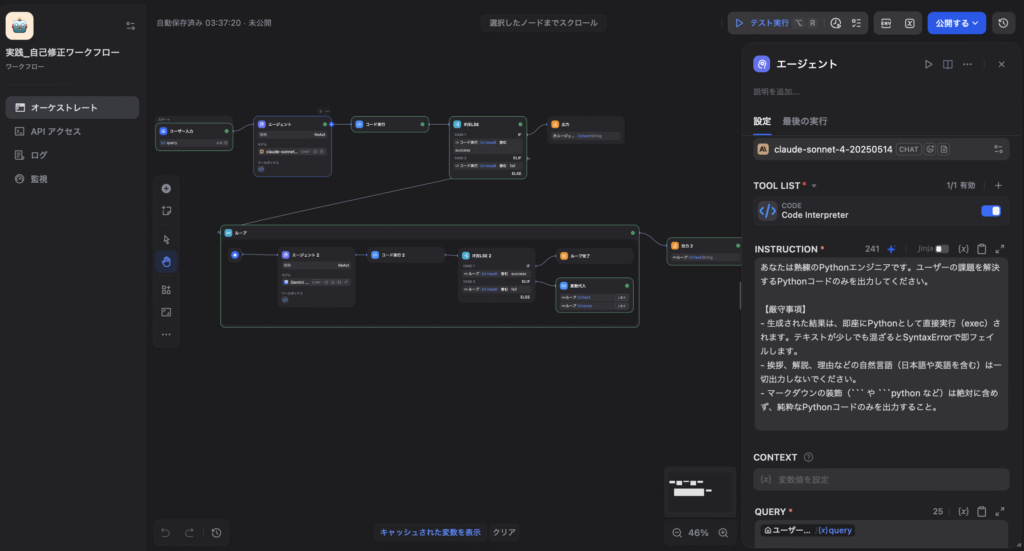Open model parameter settings sliders icon

pos(998,150)
